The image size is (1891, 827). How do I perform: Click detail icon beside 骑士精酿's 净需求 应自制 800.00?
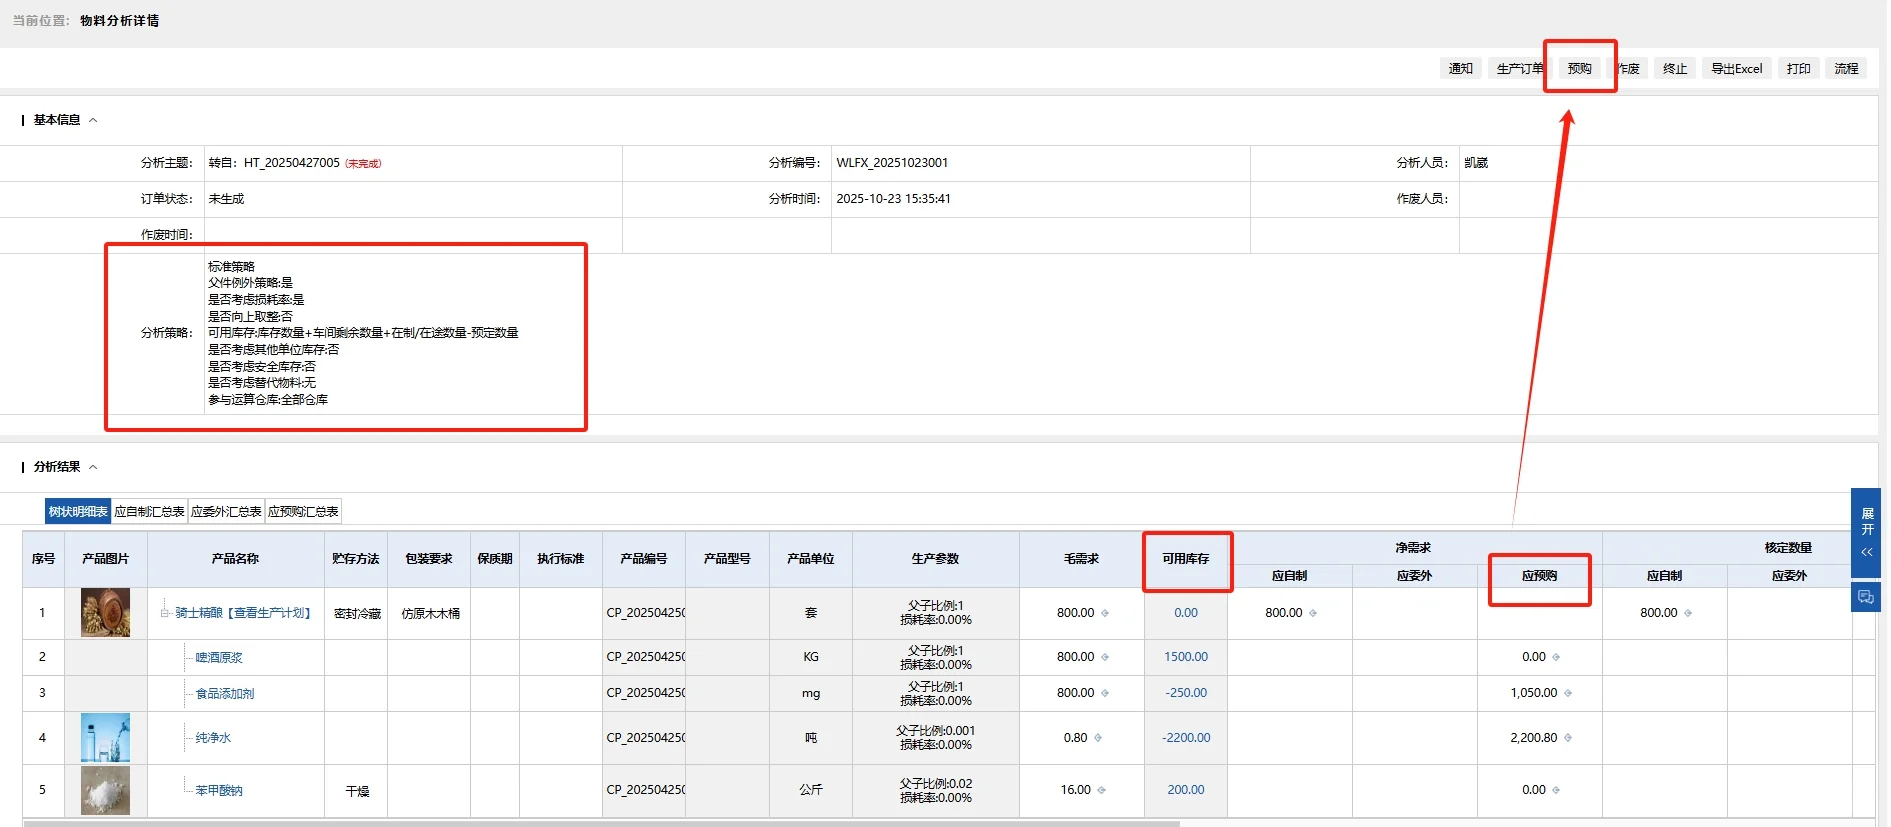point(1313,613)
